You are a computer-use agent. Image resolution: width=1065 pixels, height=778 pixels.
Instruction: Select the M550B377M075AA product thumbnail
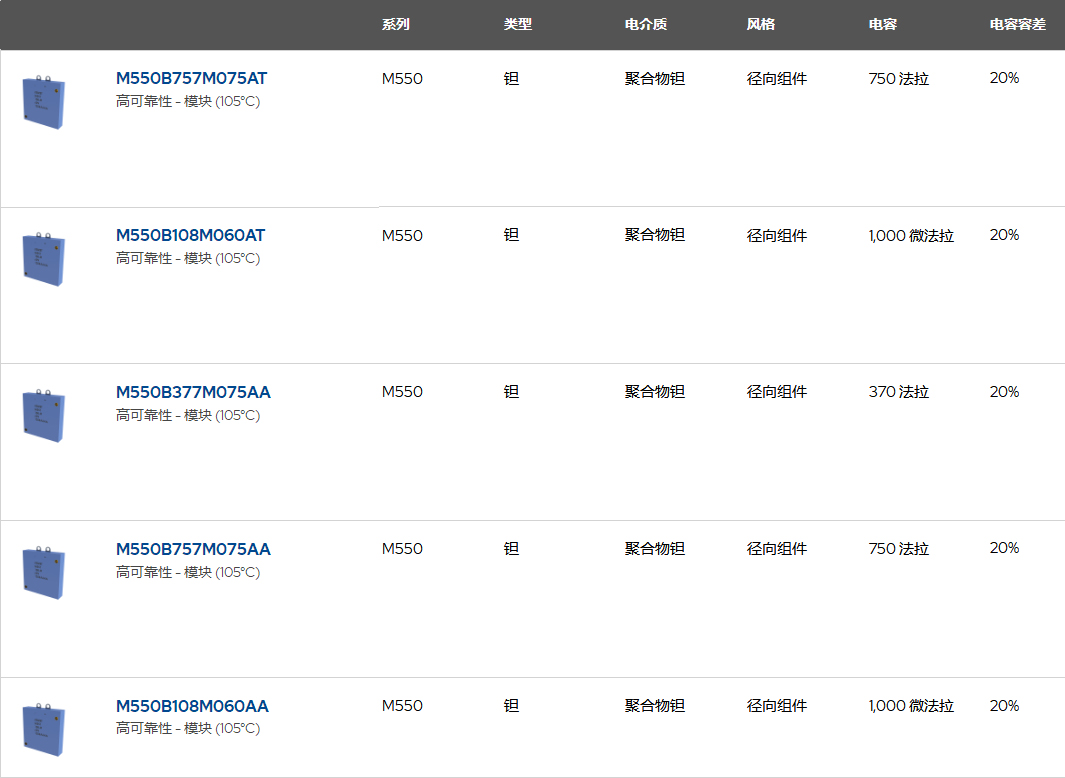click(x=44, y=415)
